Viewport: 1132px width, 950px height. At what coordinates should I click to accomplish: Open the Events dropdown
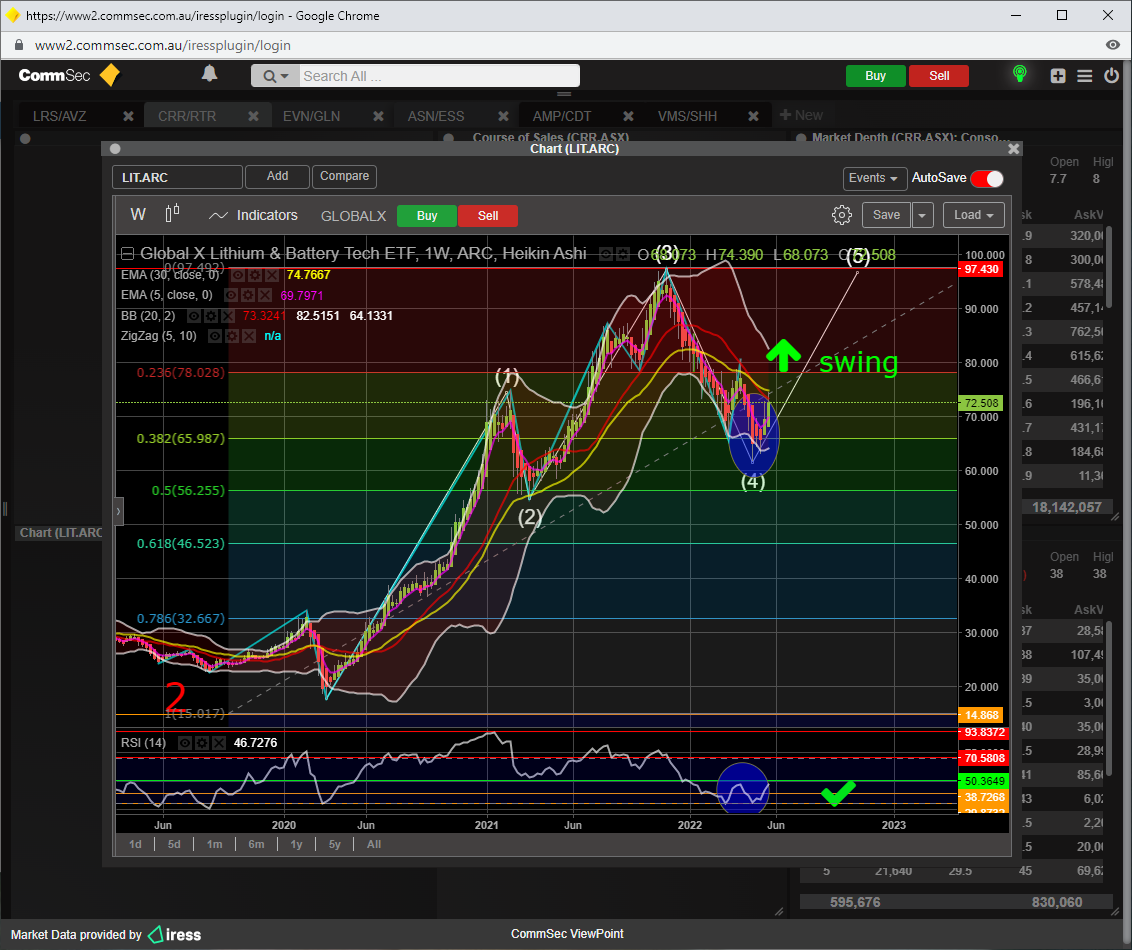click(x=874, y=178)
